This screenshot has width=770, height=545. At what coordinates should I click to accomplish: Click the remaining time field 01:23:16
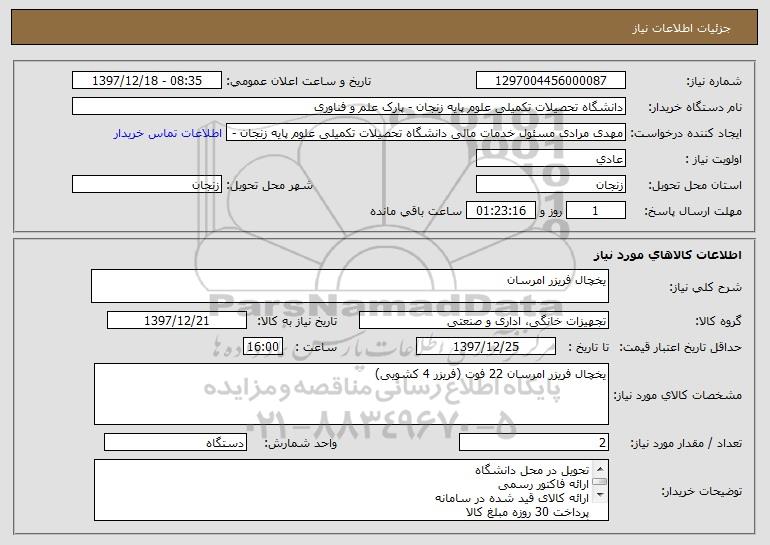click(x=500, y=211)
